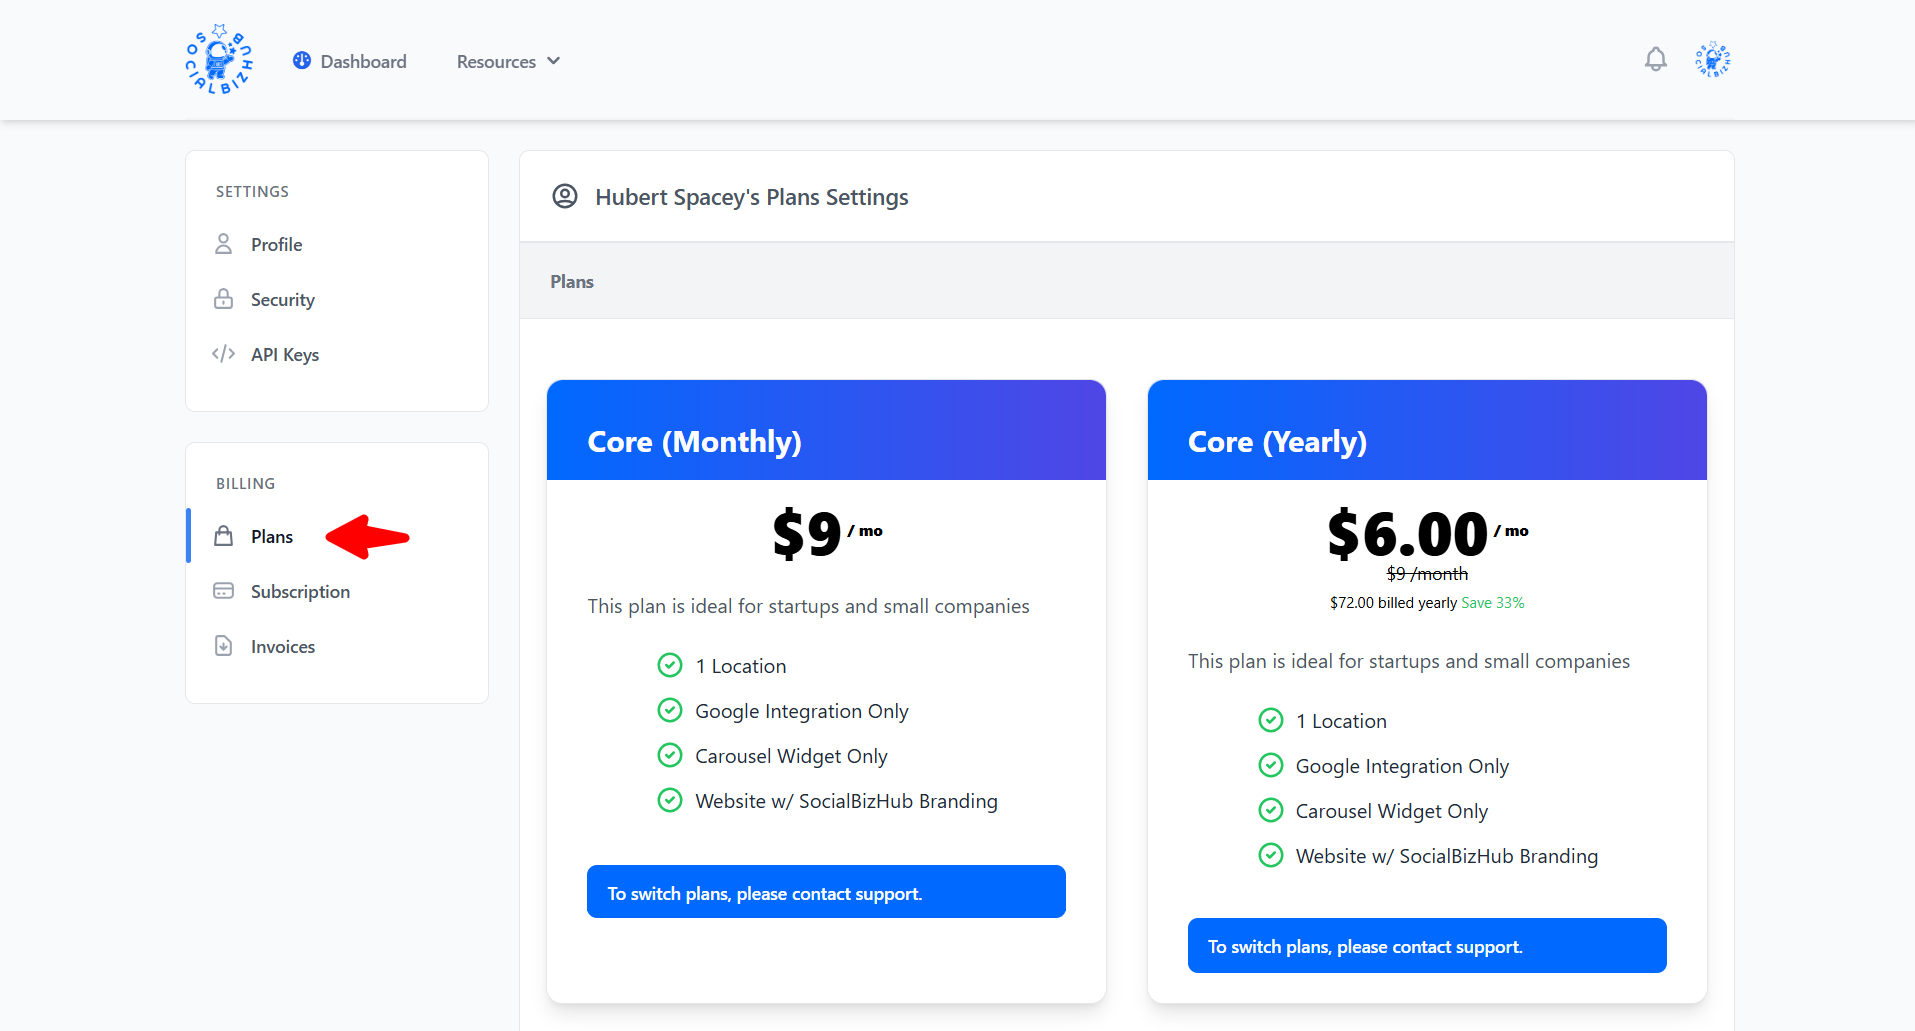Click Core (Monthly) plan title

[695, 441]
